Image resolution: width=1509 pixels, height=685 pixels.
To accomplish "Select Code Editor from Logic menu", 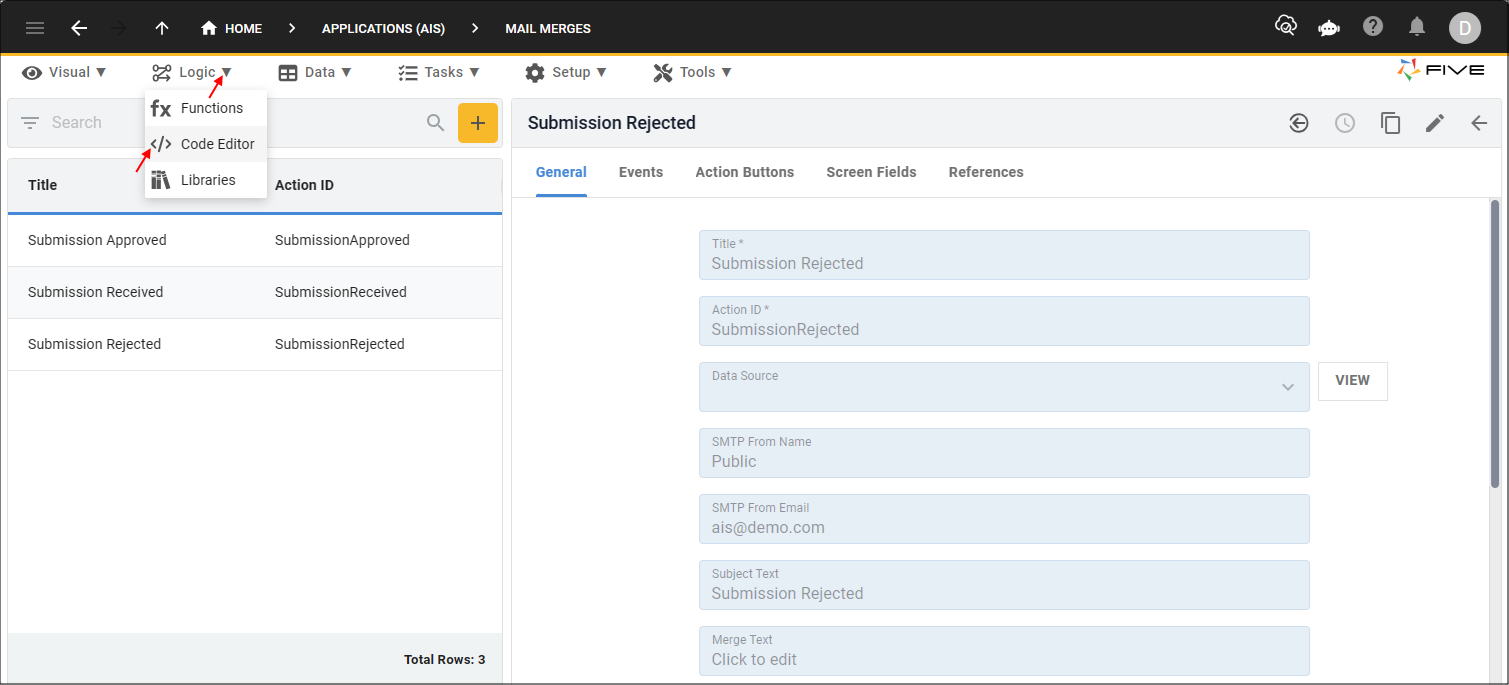I will point(217,144).
